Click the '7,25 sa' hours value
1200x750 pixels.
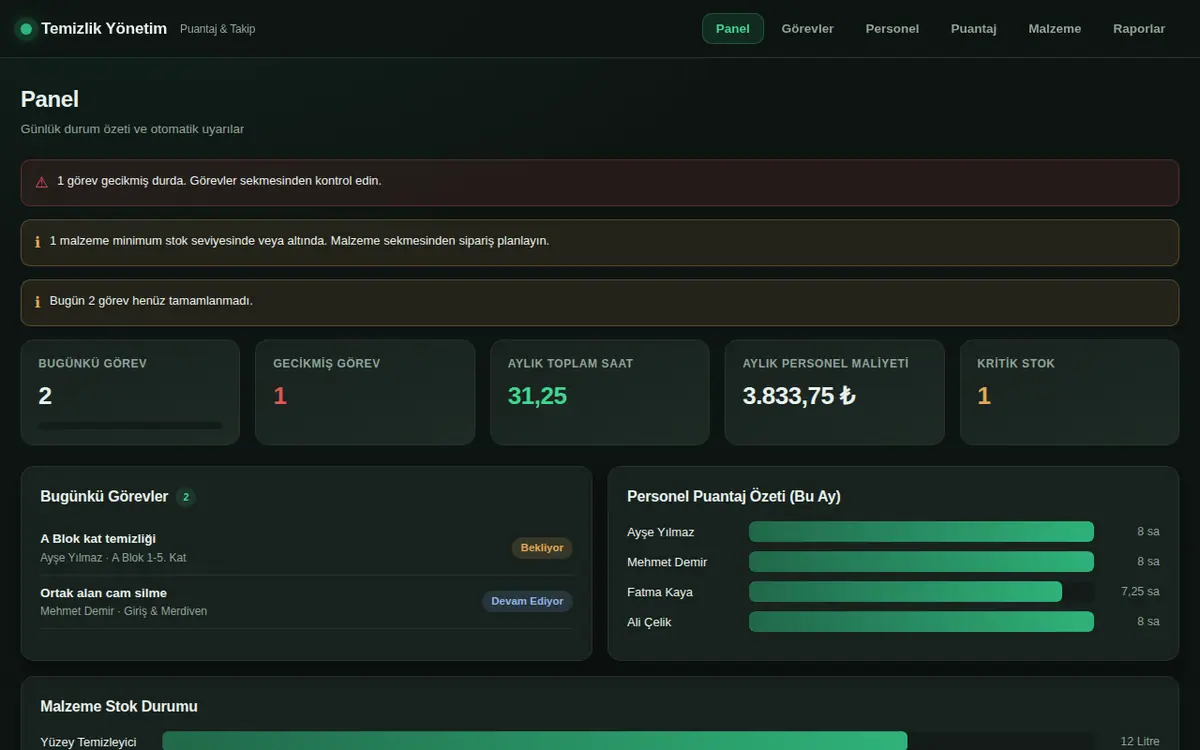click(1140, 592)
